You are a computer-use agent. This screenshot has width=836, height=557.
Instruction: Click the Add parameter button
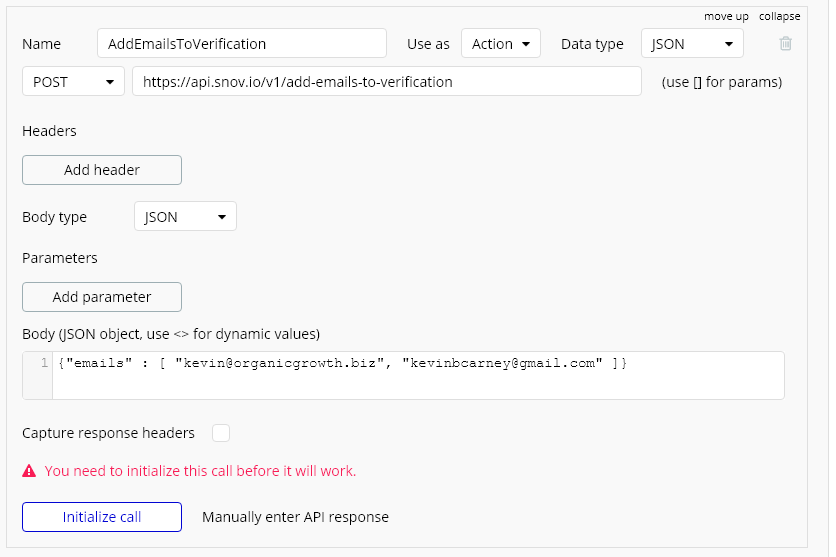click(102, 297)
